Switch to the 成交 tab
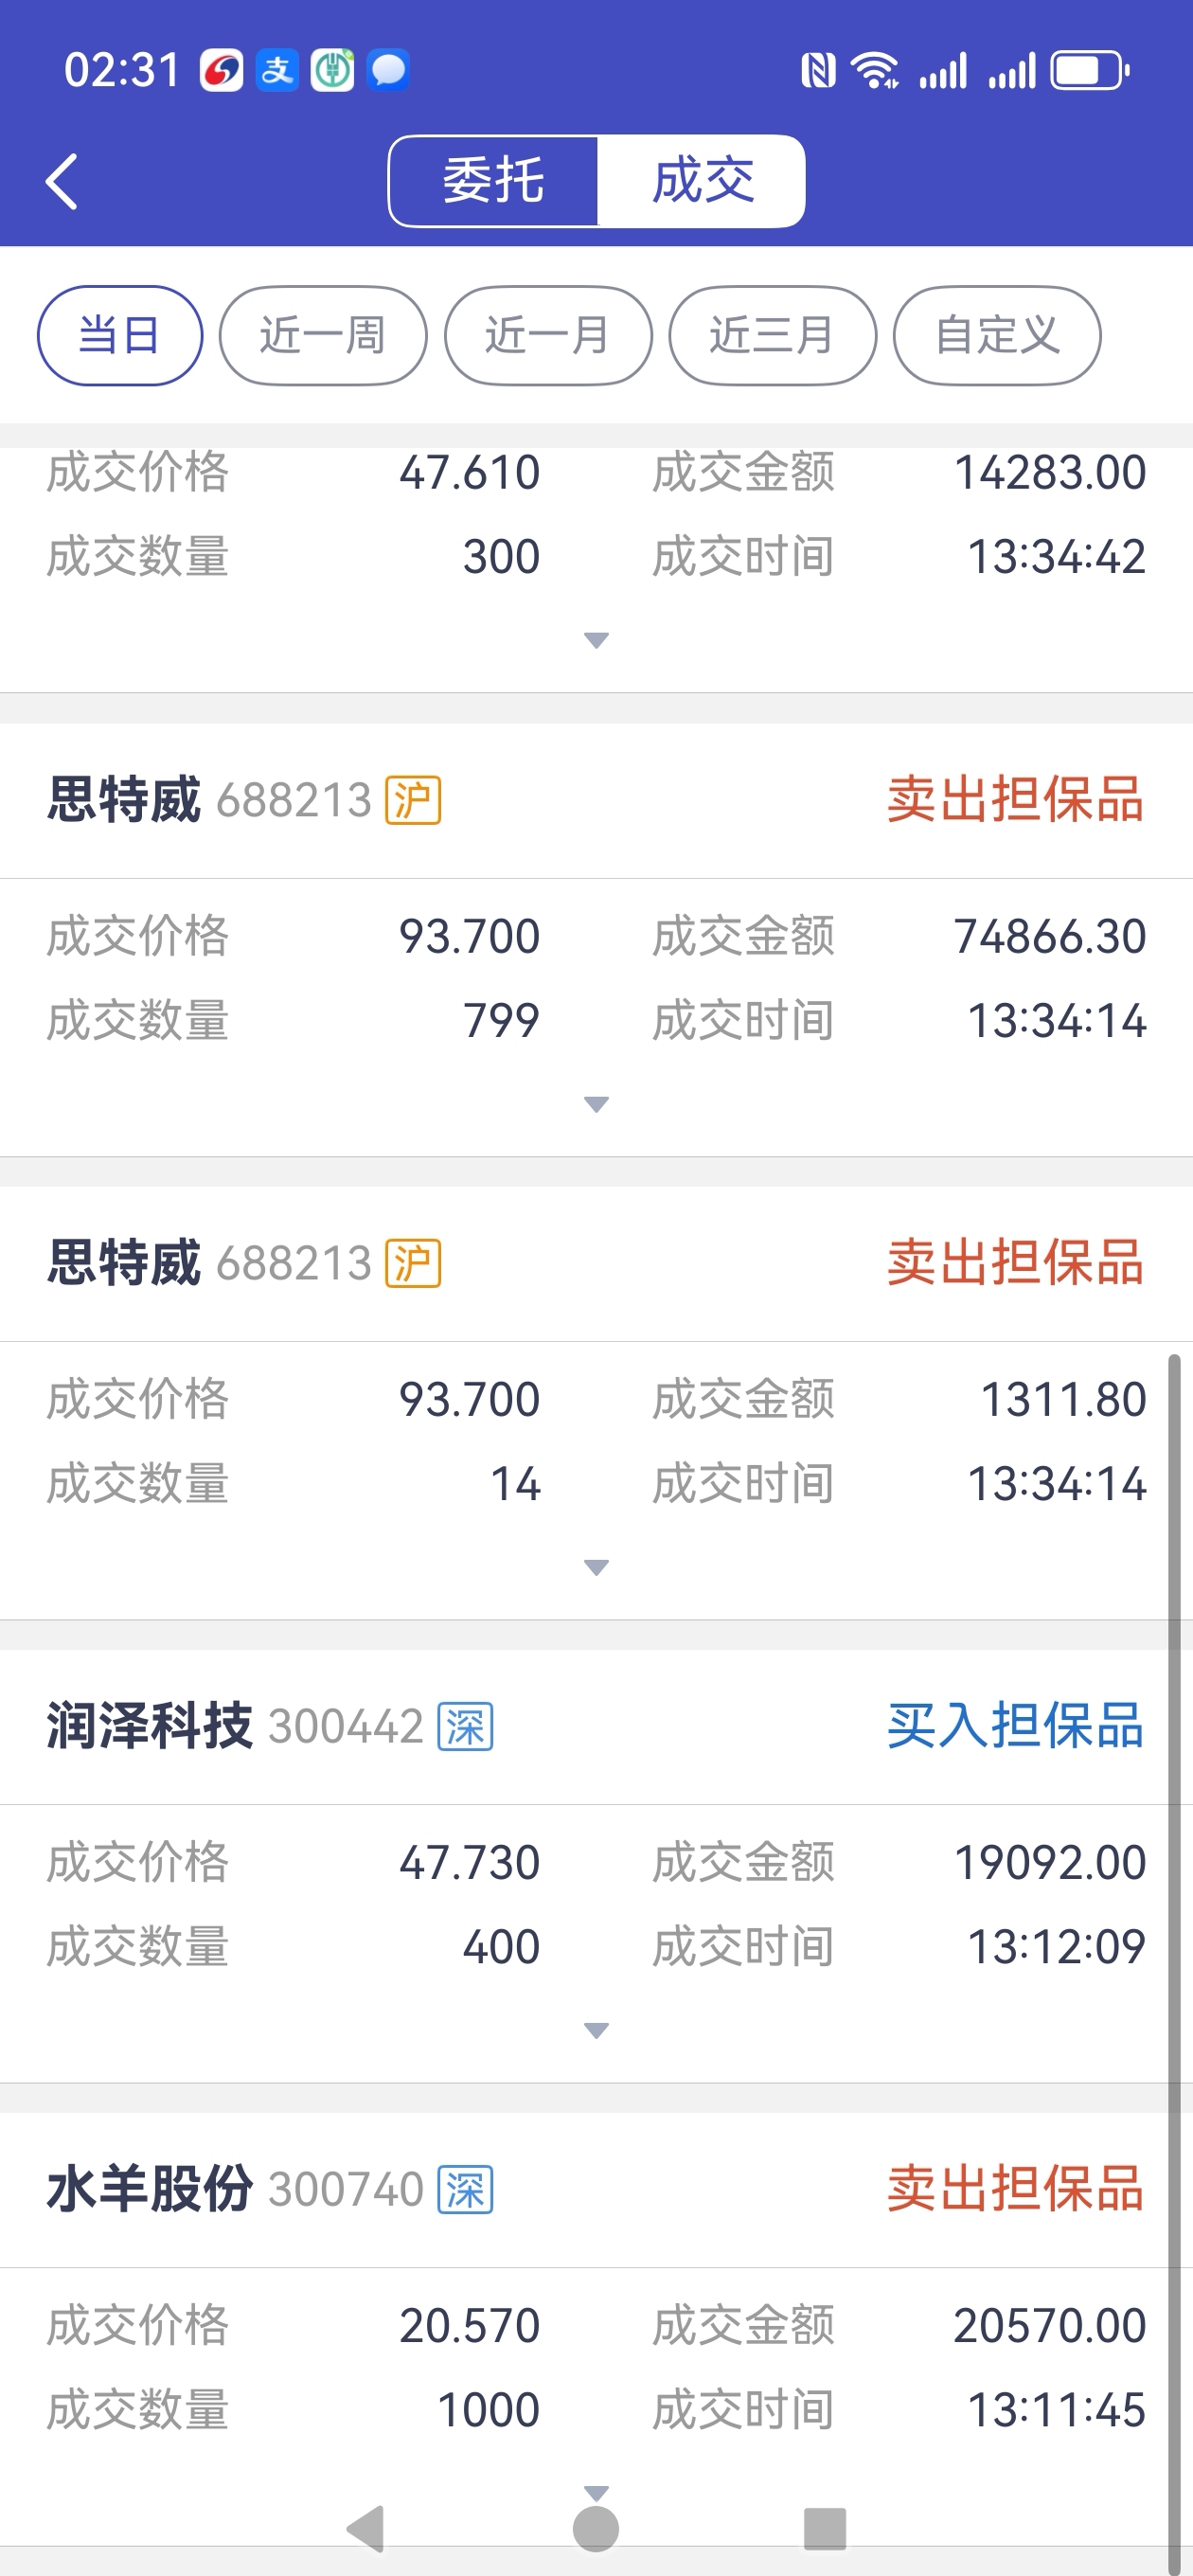This screenshot has width=1193, height=2576. click(x=702, y=181)
